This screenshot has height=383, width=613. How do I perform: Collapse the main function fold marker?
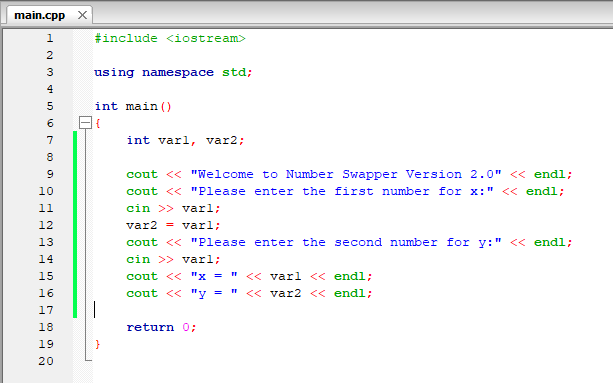tap(85, 123)
